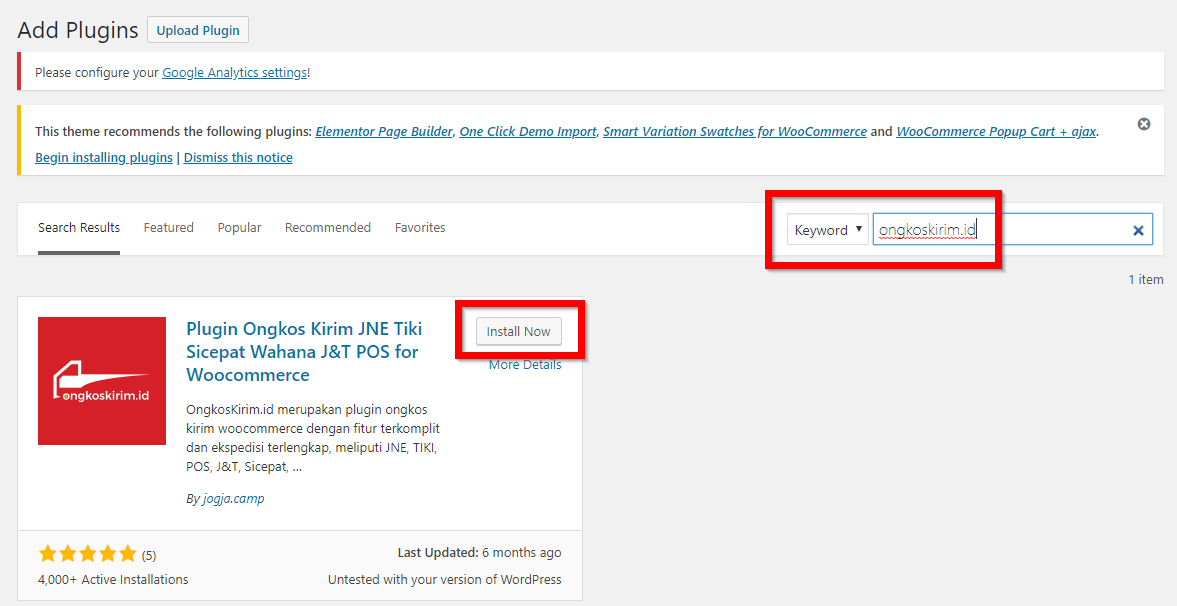The height and width of the screenshot is (606, 1177).
Task: Dismiss the theme notice with circled X icon
Action: click(1143, 124)
